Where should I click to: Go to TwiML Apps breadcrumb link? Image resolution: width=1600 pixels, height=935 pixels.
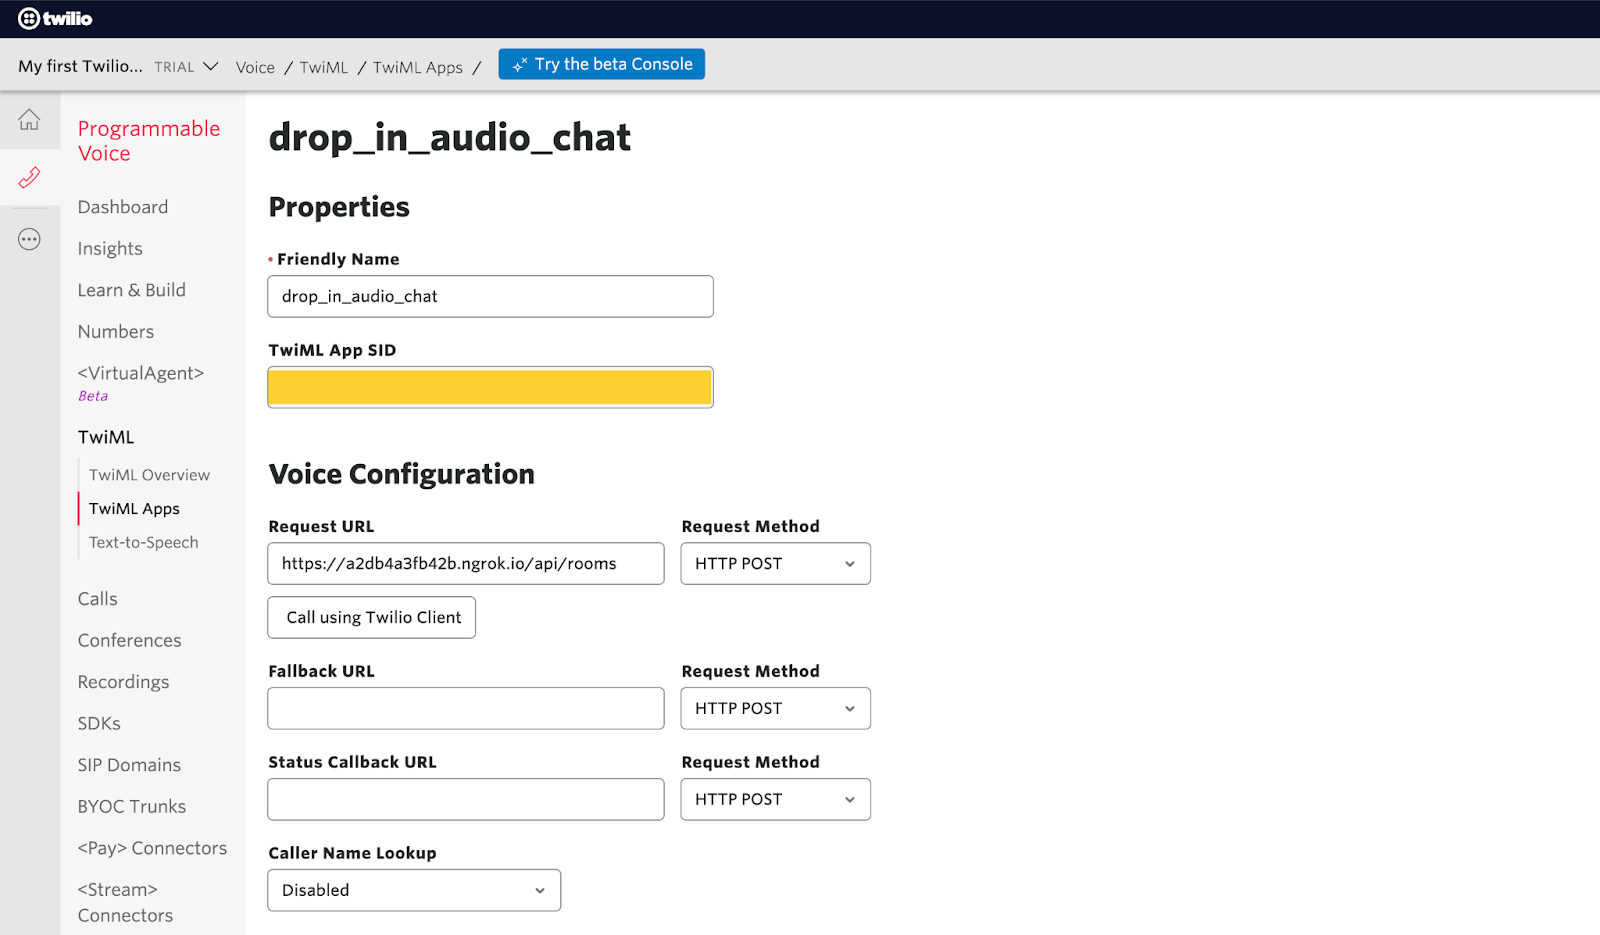tap(418, 67)
